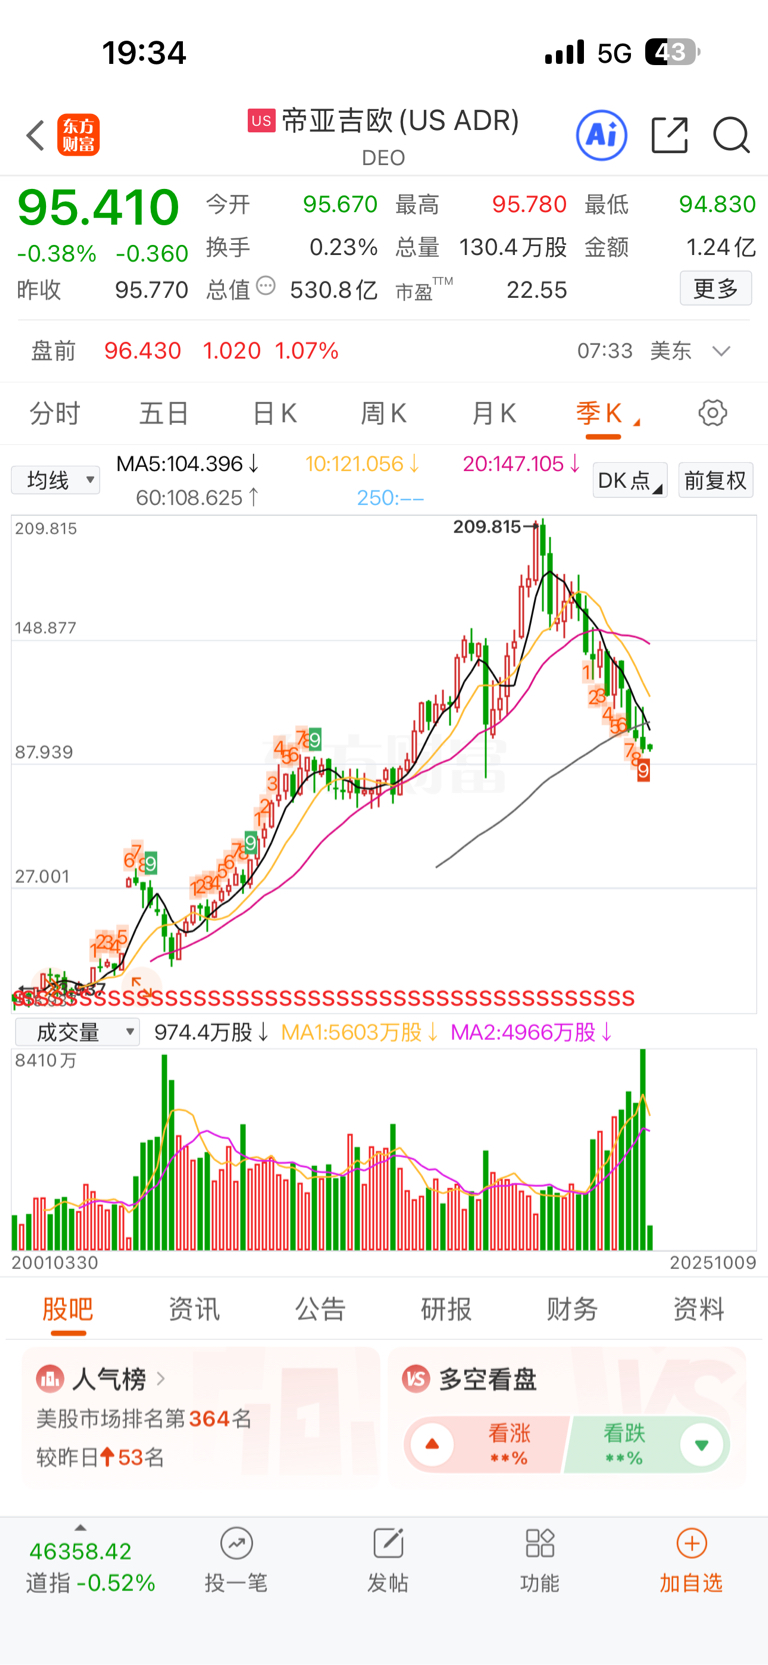Tap the 美股市场排名第364名 text
Viewport: 768px width, 1665px height.
(x=144, y=1419)
